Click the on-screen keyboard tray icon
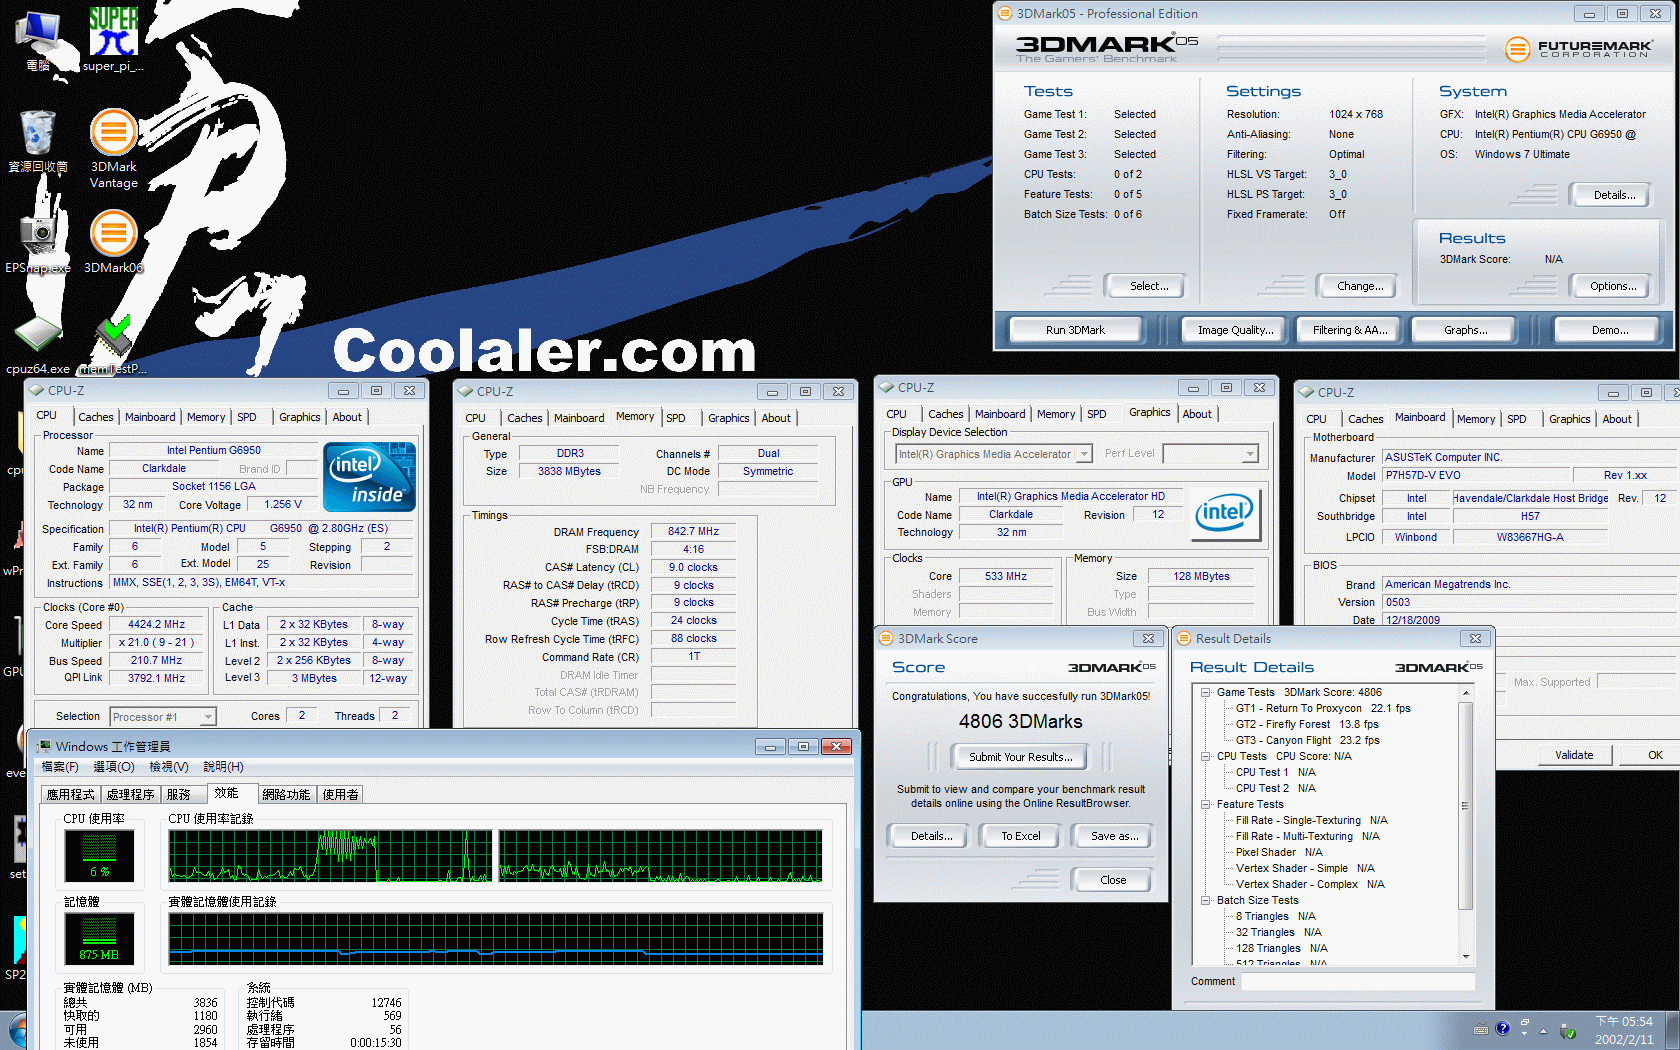Viewport: 1680px width, 1050px height. click(1481, 1030)
